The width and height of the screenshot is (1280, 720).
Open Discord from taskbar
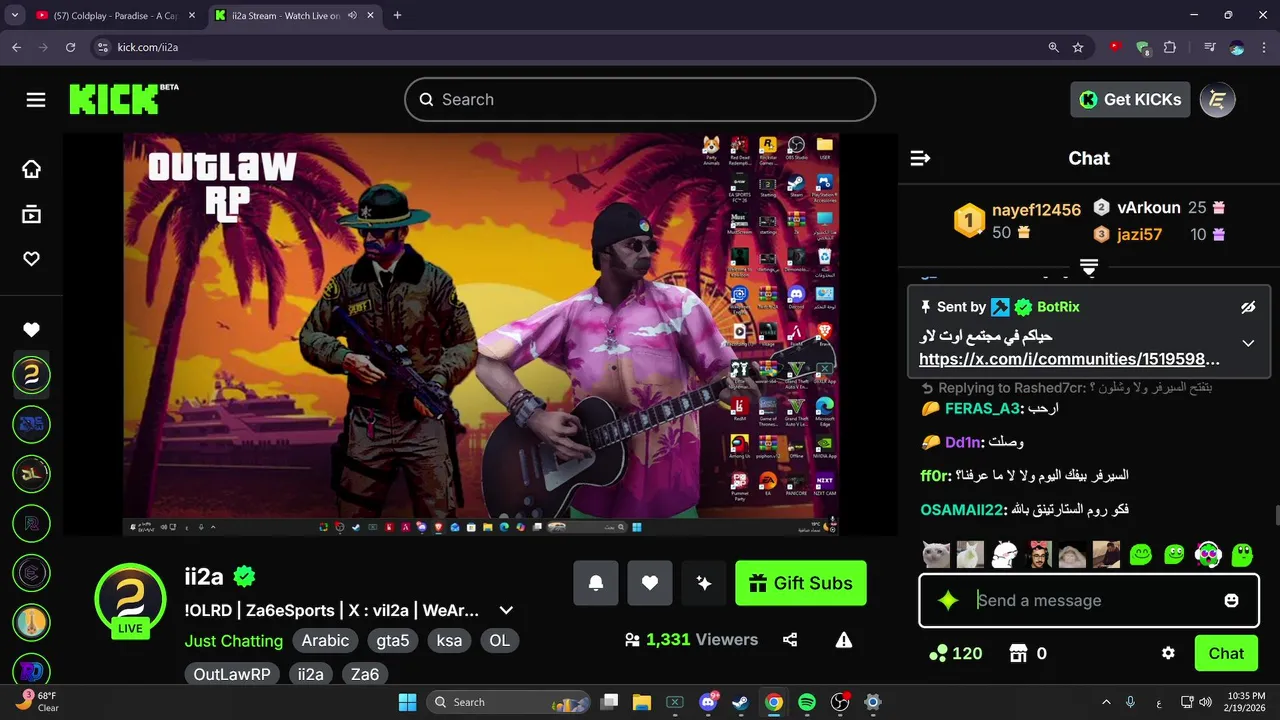(708, 702)
